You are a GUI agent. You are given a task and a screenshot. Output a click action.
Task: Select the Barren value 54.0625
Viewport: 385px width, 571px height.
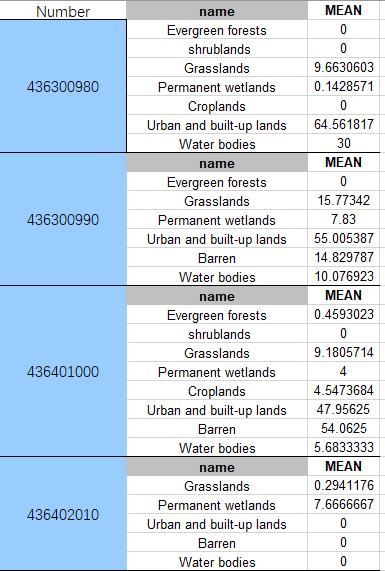click(x=343, y=428)
